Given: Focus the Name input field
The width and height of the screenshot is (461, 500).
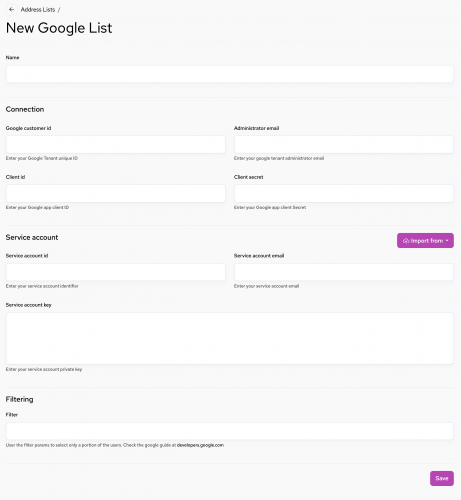Looking at the screenshot, I should click(230, 74).
